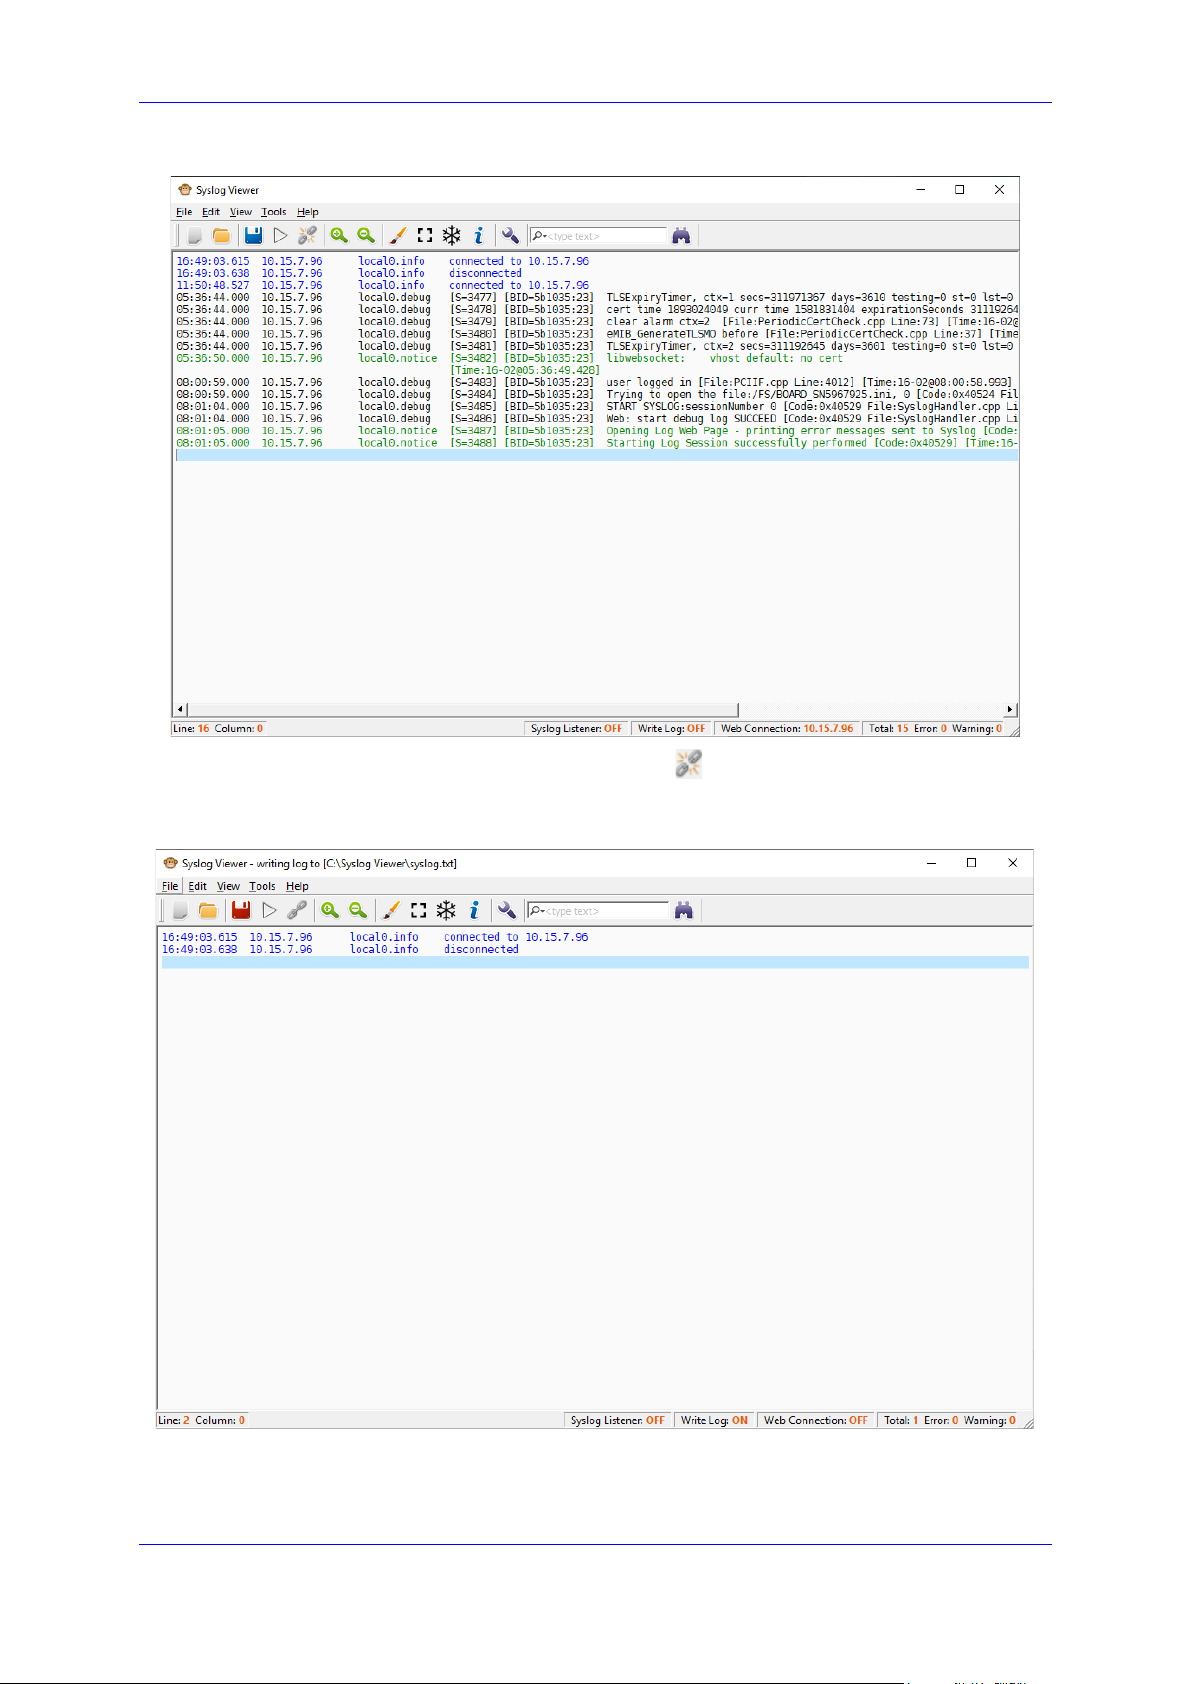Click 'Web Connection: OFF' status in lower window

point(816,1420)
